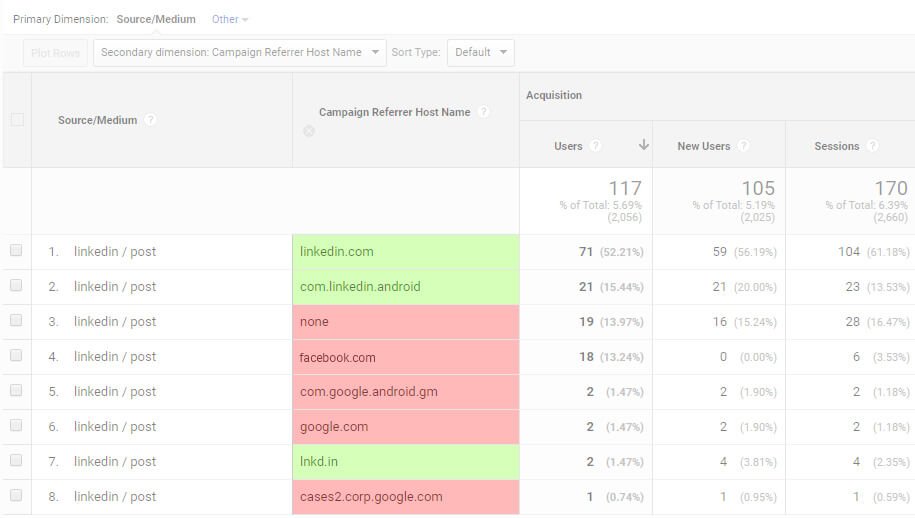915x518 pixels.
Task: Check row 3 none checkbox
Action: [16, 320]
